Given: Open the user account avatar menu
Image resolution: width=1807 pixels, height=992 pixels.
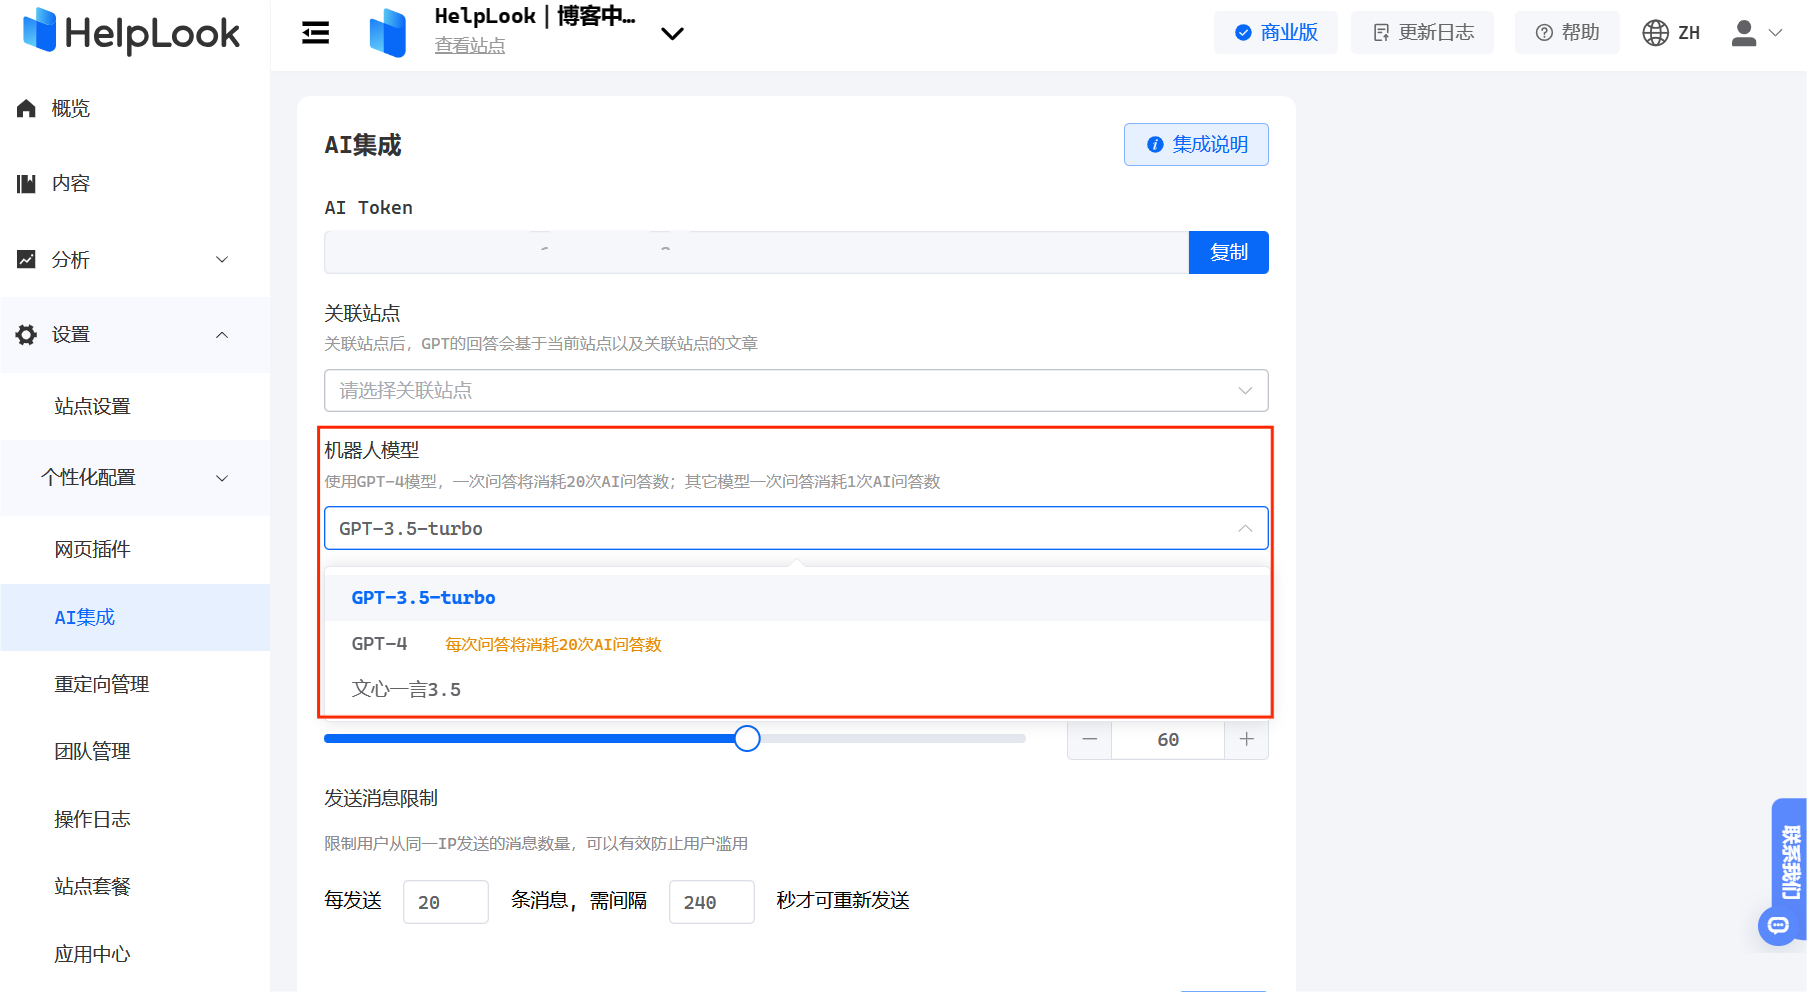Looking at the screenshot, I should point(1755,33).
